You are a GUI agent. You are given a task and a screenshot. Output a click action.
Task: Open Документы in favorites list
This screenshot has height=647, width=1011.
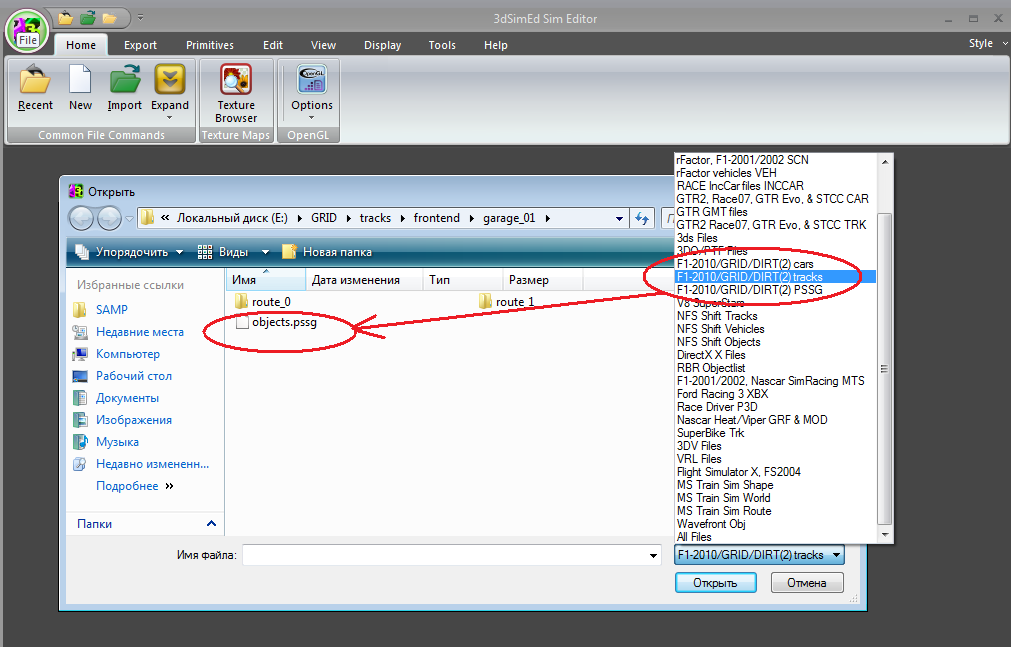tap(127, 398)
